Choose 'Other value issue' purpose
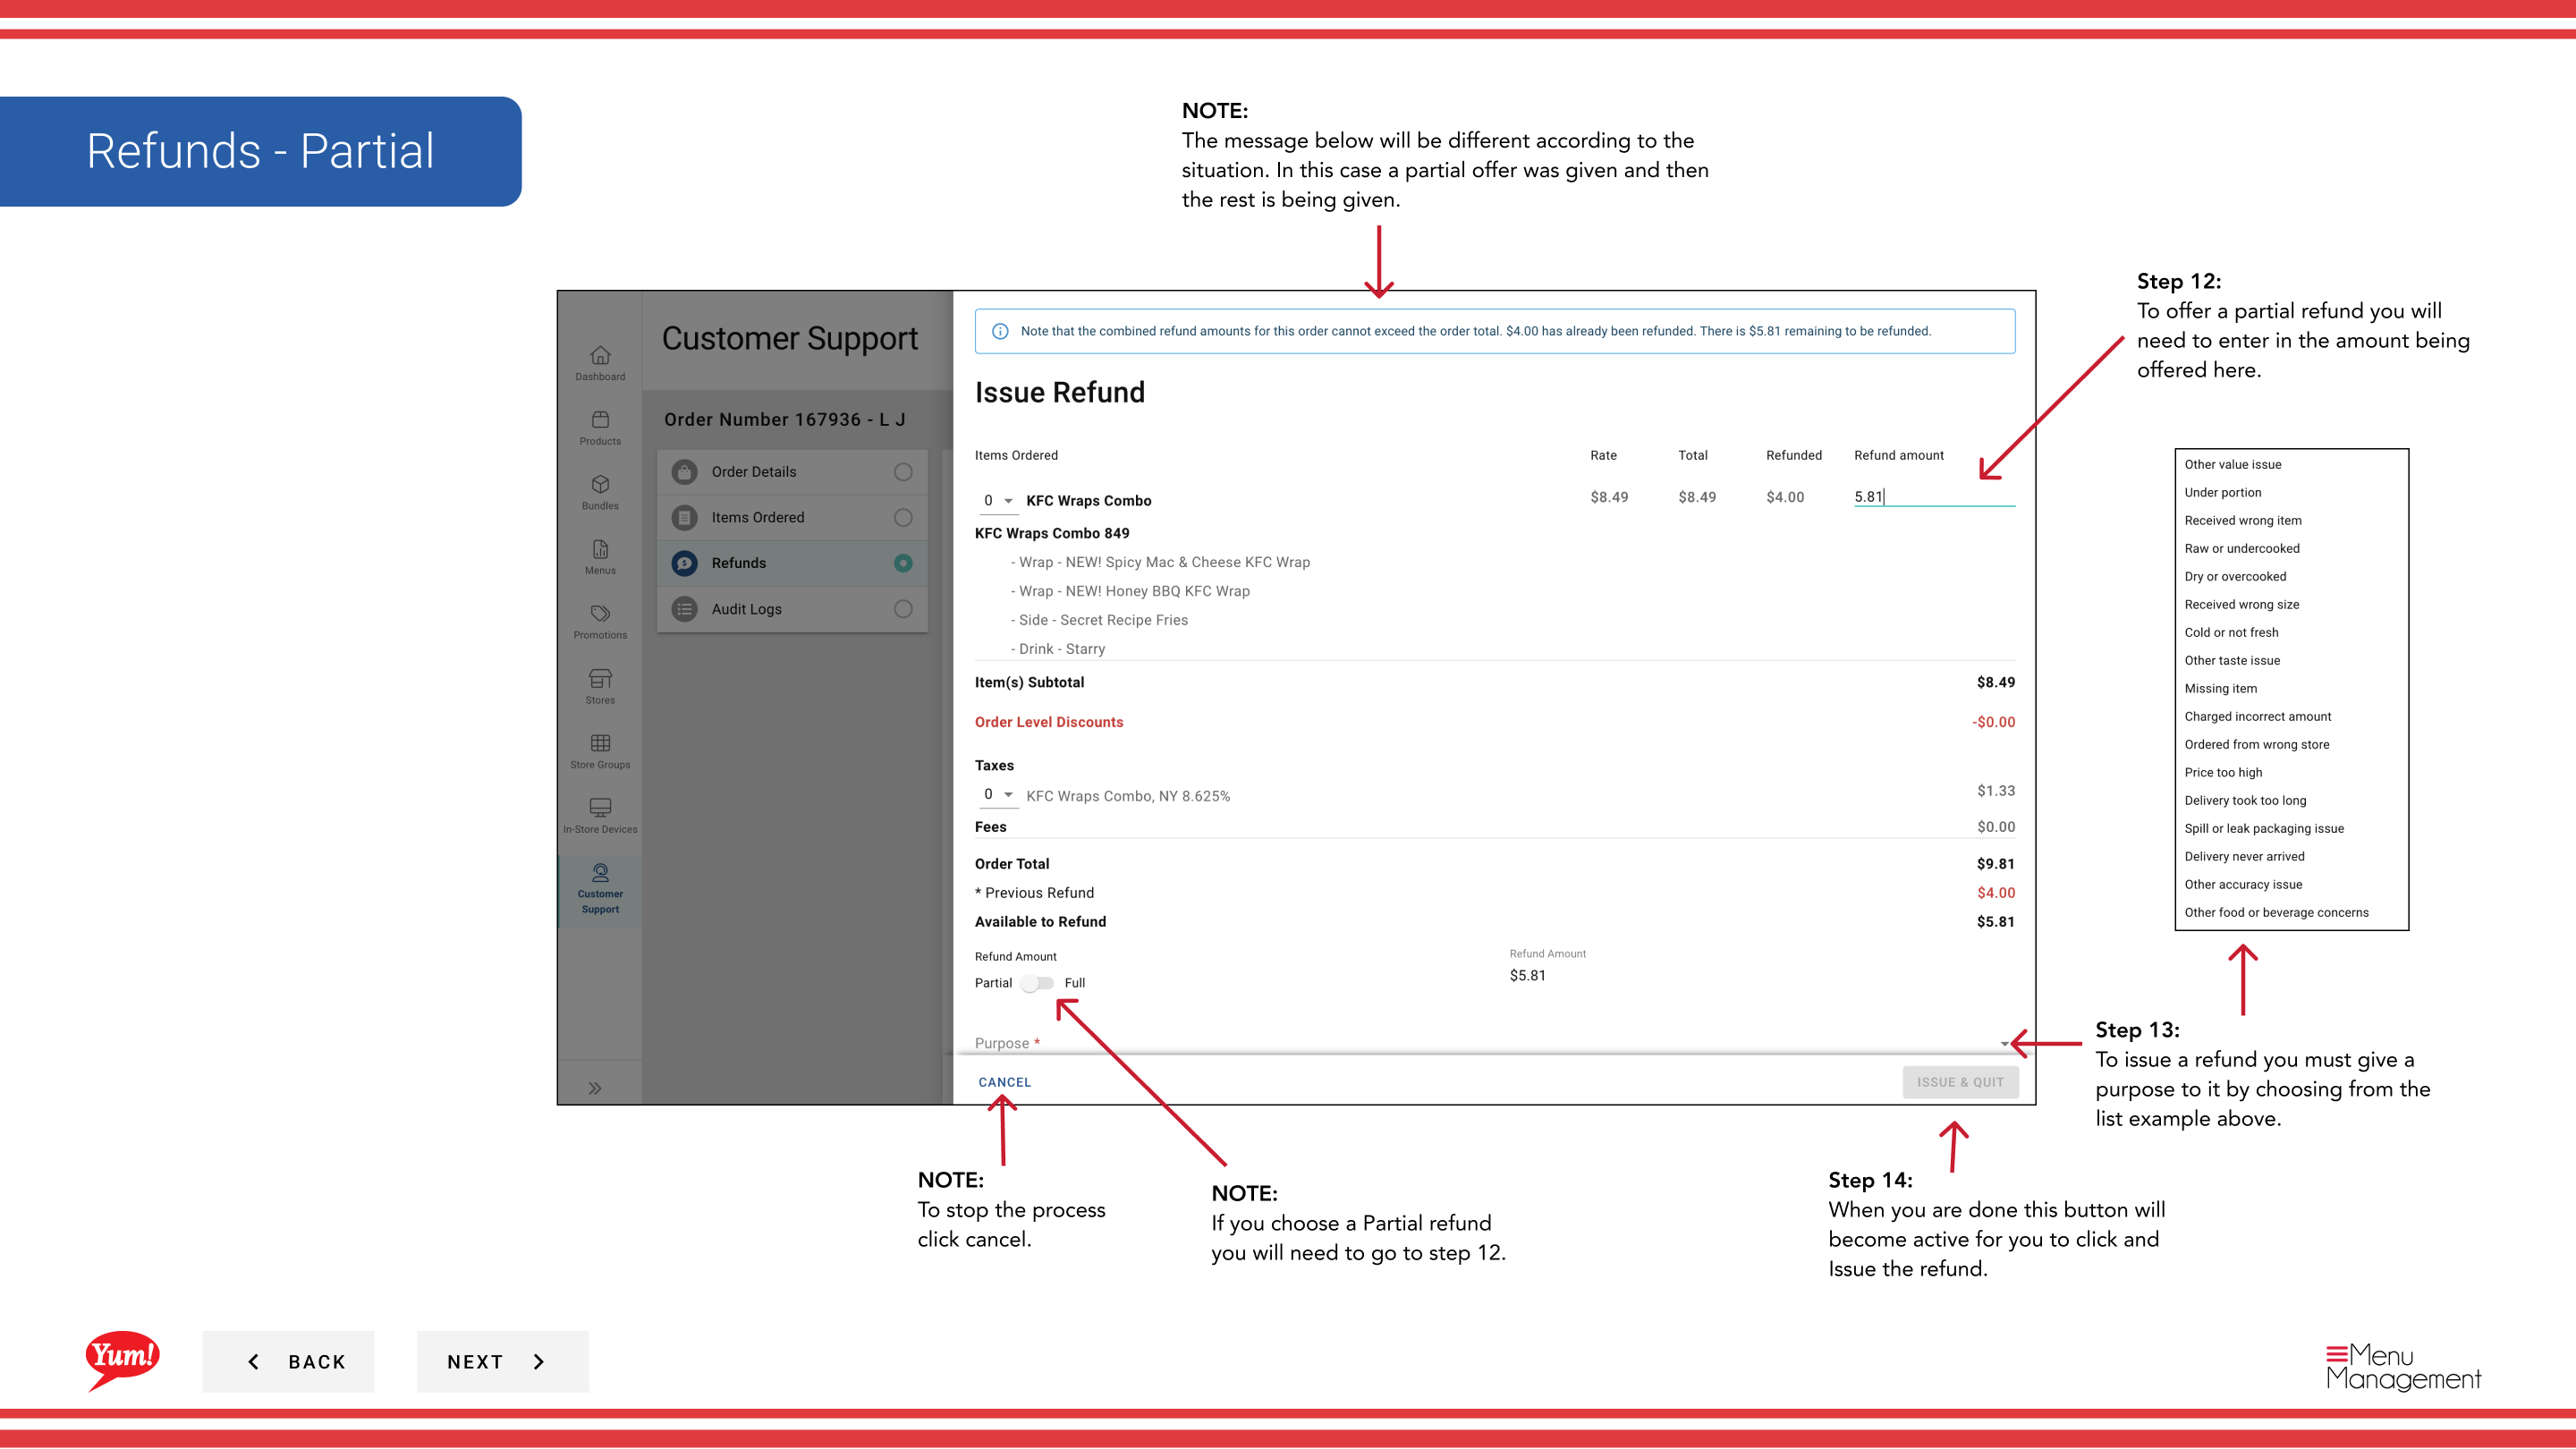Screen dimensions: 2576x1449 [2233, 464]
